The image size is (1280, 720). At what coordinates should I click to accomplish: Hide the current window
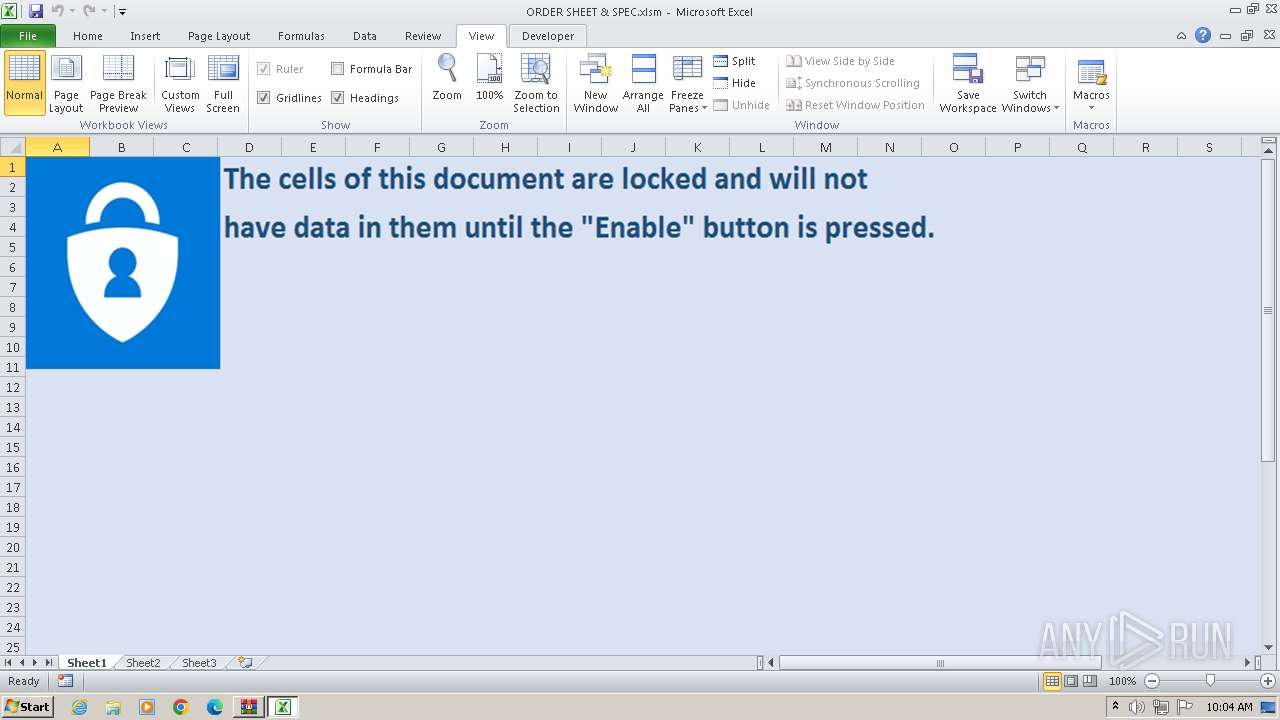point(735,83)
